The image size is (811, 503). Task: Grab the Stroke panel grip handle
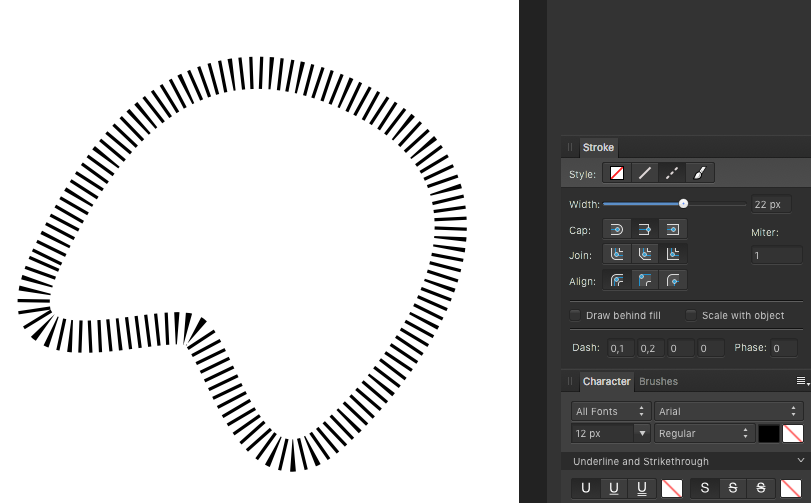[x=569, y=147]
